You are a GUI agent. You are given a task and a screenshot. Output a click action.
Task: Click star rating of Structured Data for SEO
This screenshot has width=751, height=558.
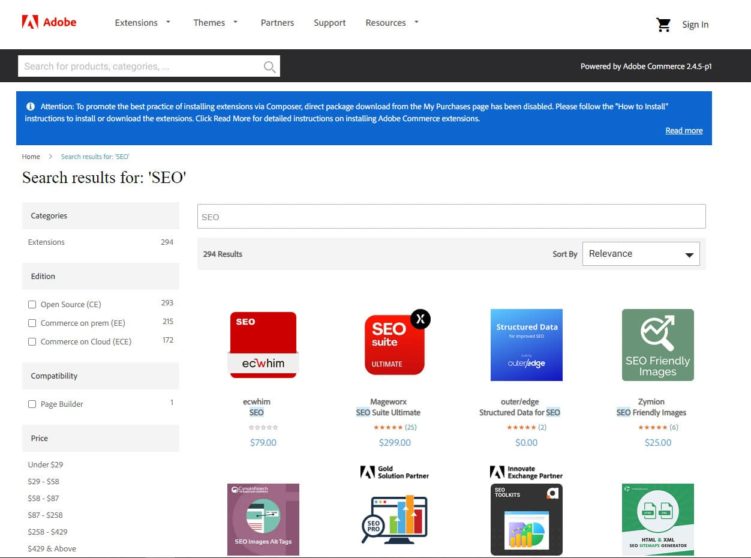click(521, 427)
